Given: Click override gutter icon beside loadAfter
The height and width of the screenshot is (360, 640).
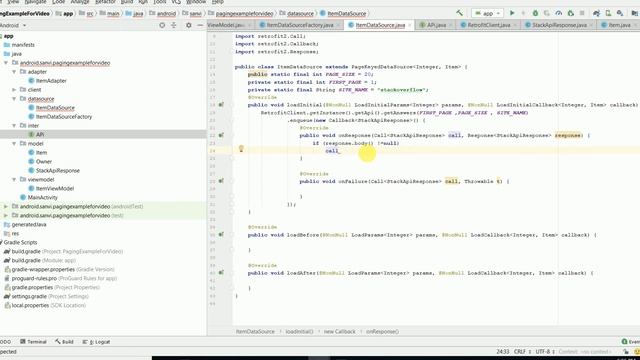Looking at the screenshot, I should tap(221, 272).
